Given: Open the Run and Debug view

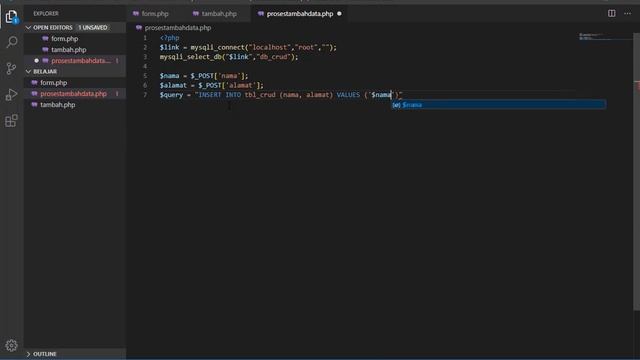Looking at the screenshot, I should pyautogui.click(x=11, y=94).
